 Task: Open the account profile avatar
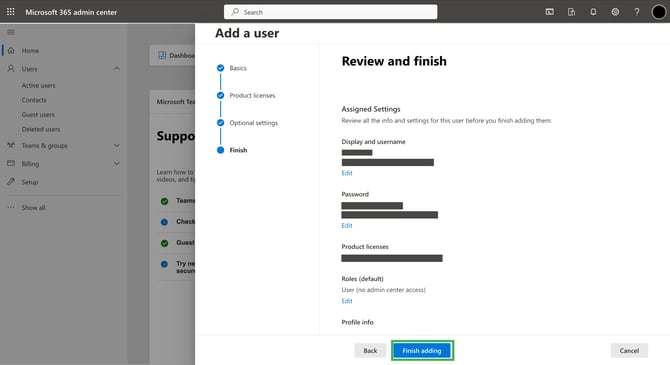pyautogui.click(x=658, y=12)
